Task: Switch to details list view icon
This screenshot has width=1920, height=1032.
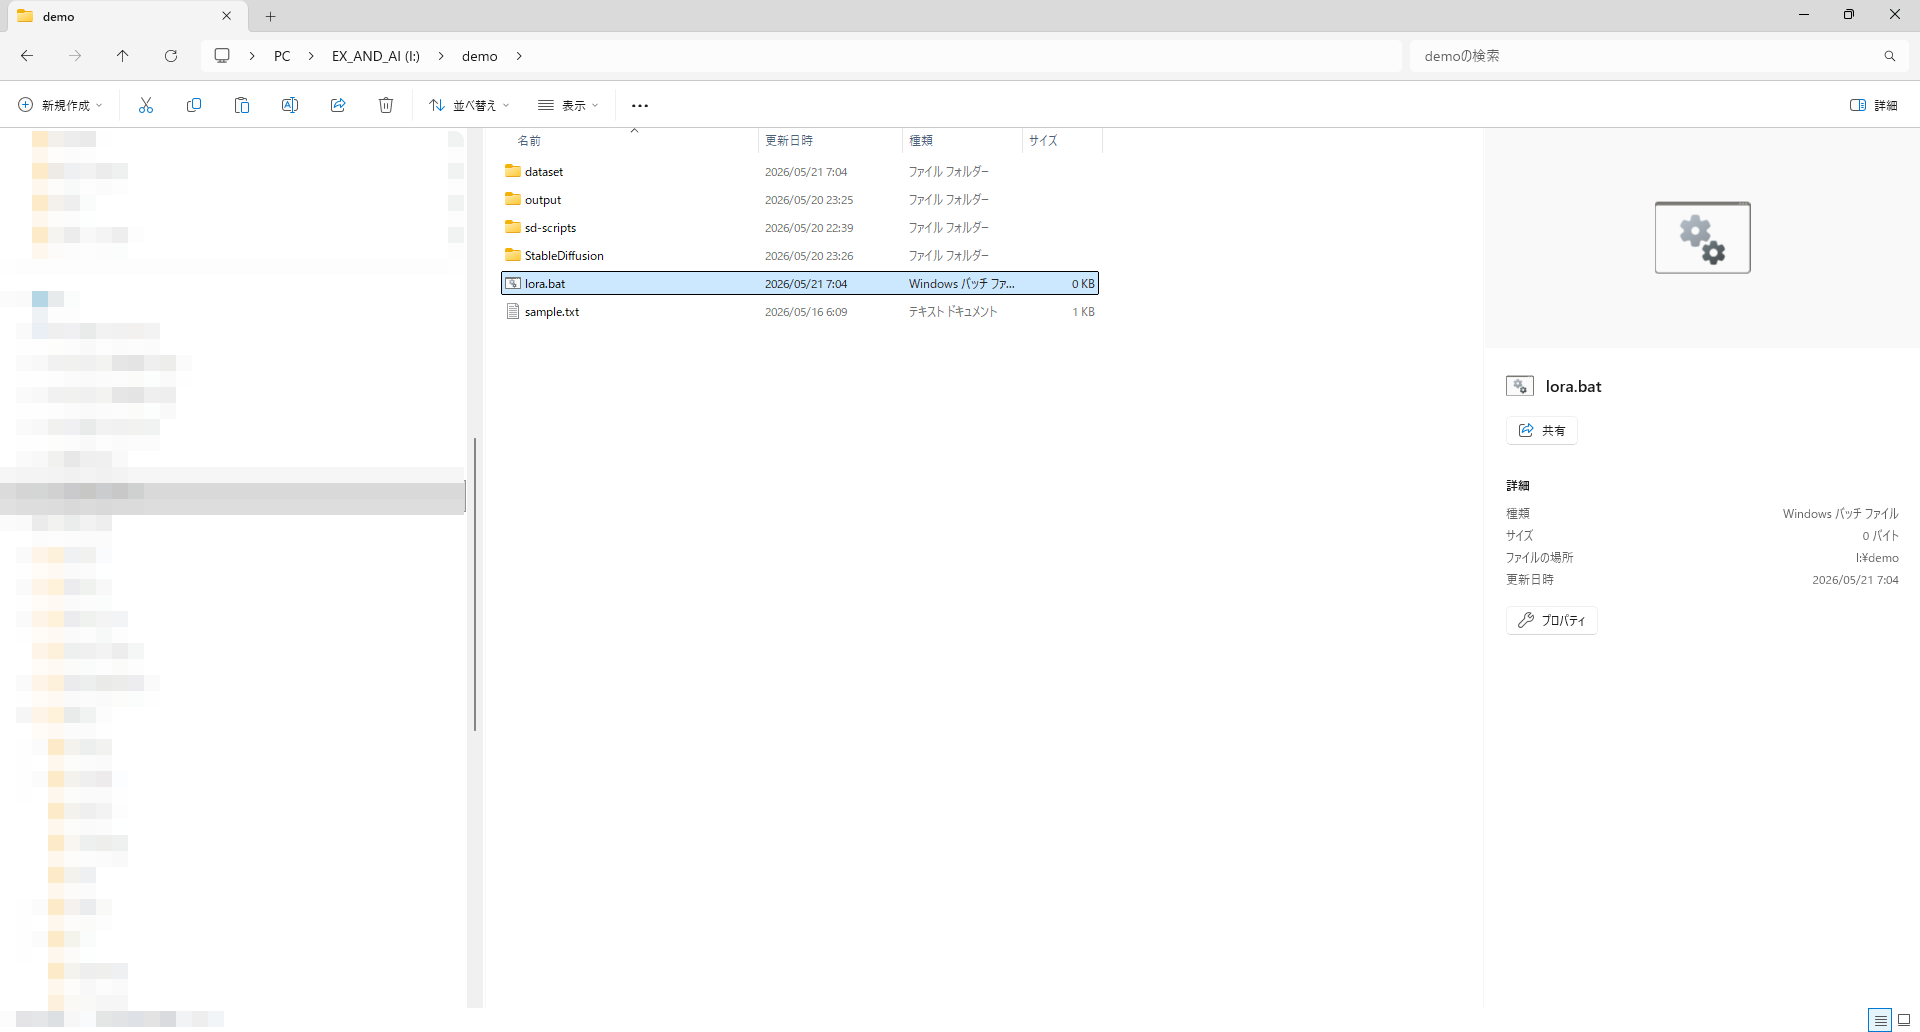Action: click(x=1880, y=1020)
